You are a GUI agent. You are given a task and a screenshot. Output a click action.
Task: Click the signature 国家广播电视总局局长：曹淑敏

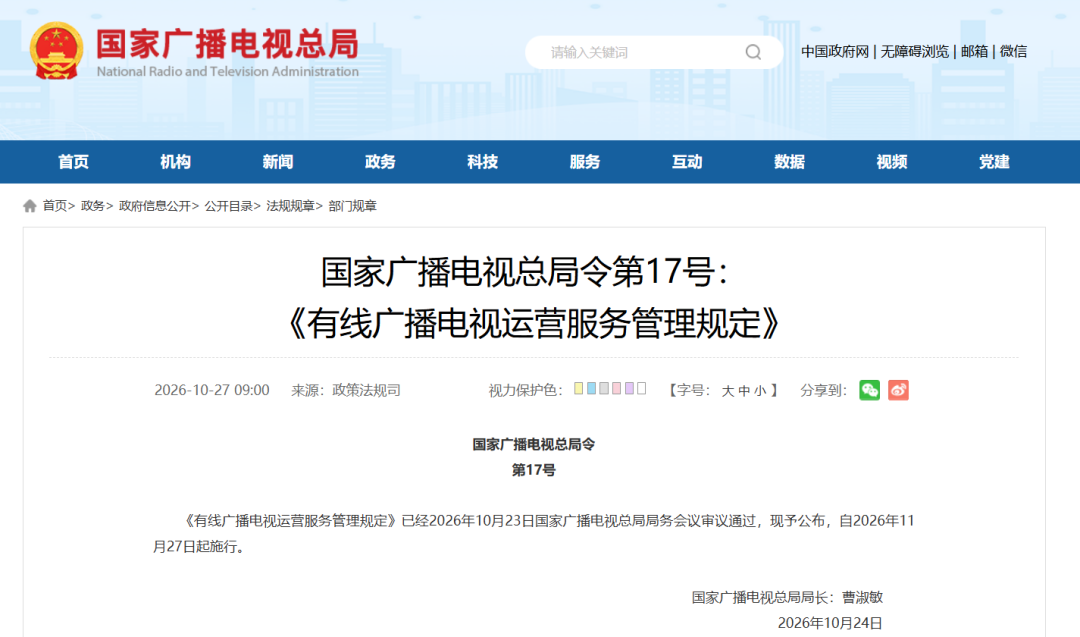(787, 598)
